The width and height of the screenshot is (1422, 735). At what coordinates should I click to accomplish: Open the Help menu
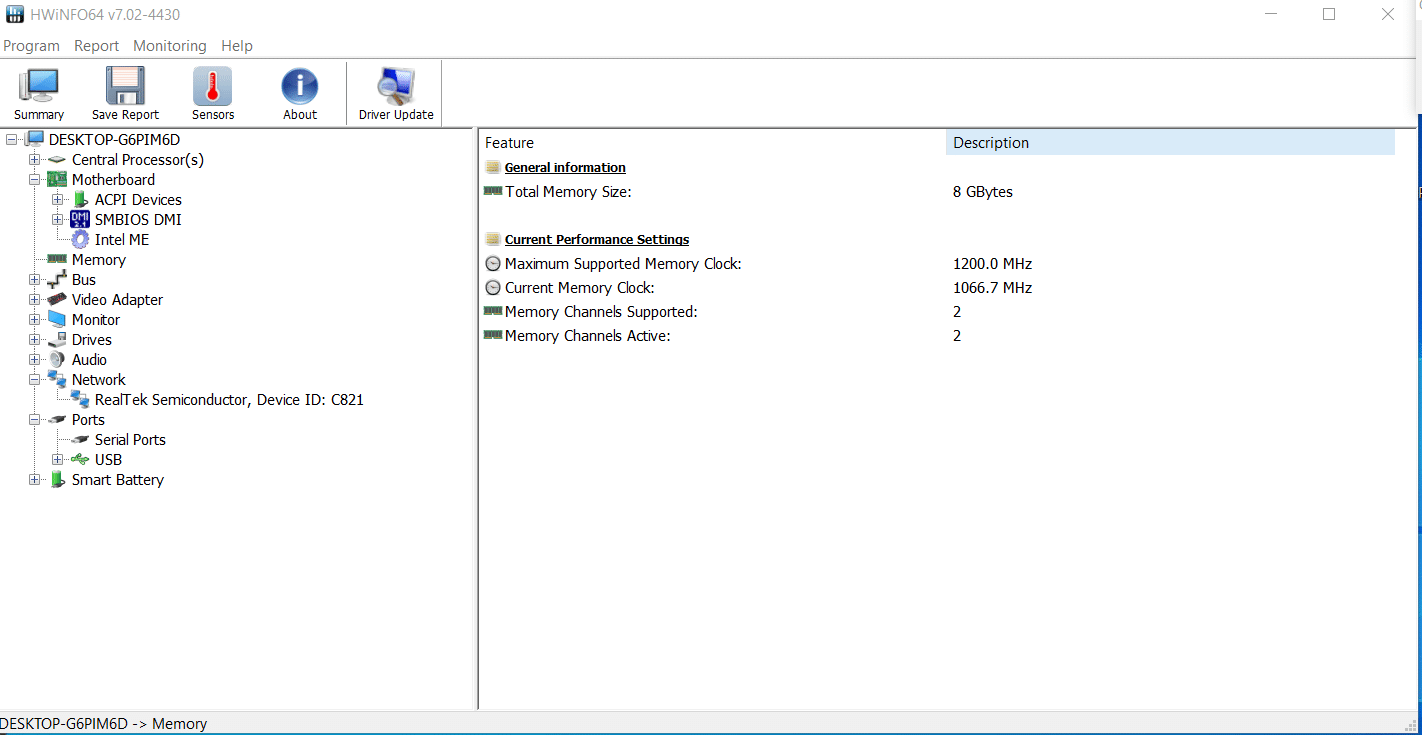237,45
